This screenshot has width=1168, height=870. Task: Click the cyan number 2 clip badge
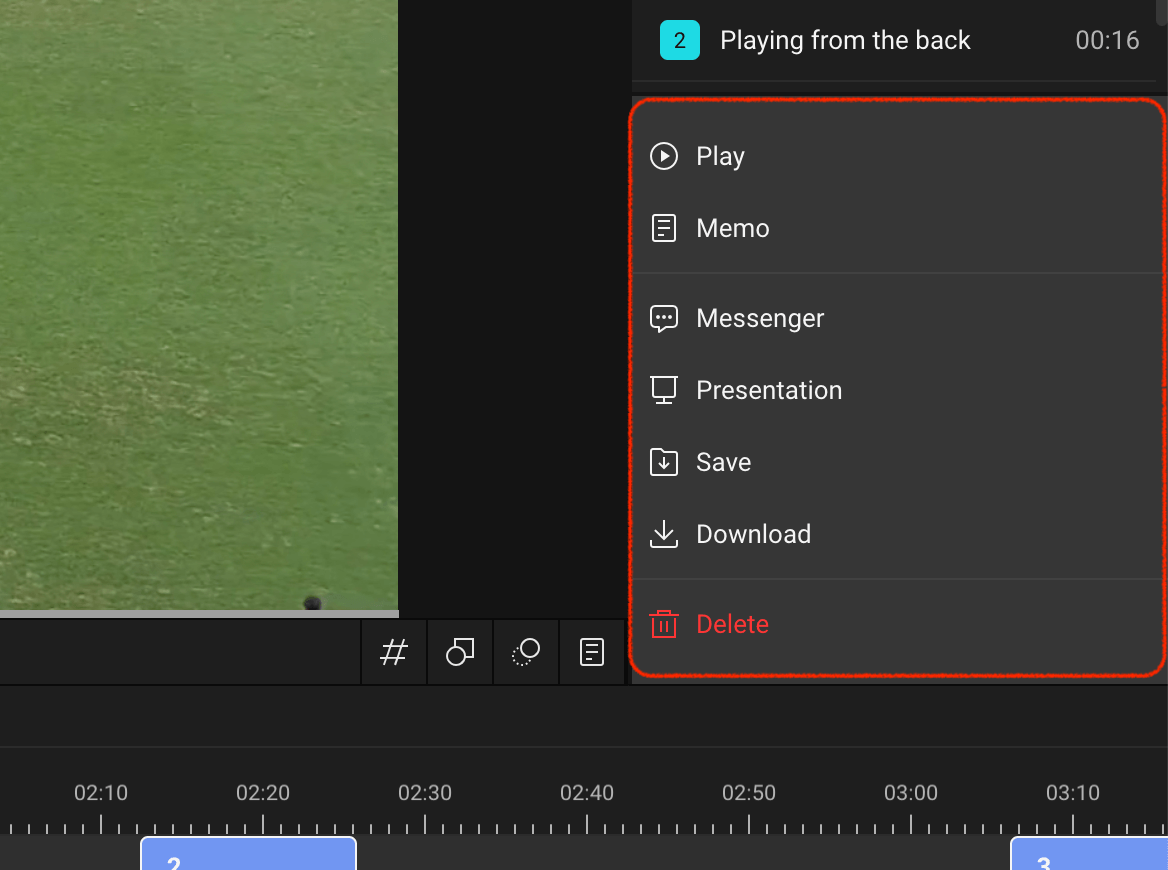coord(679,40)
